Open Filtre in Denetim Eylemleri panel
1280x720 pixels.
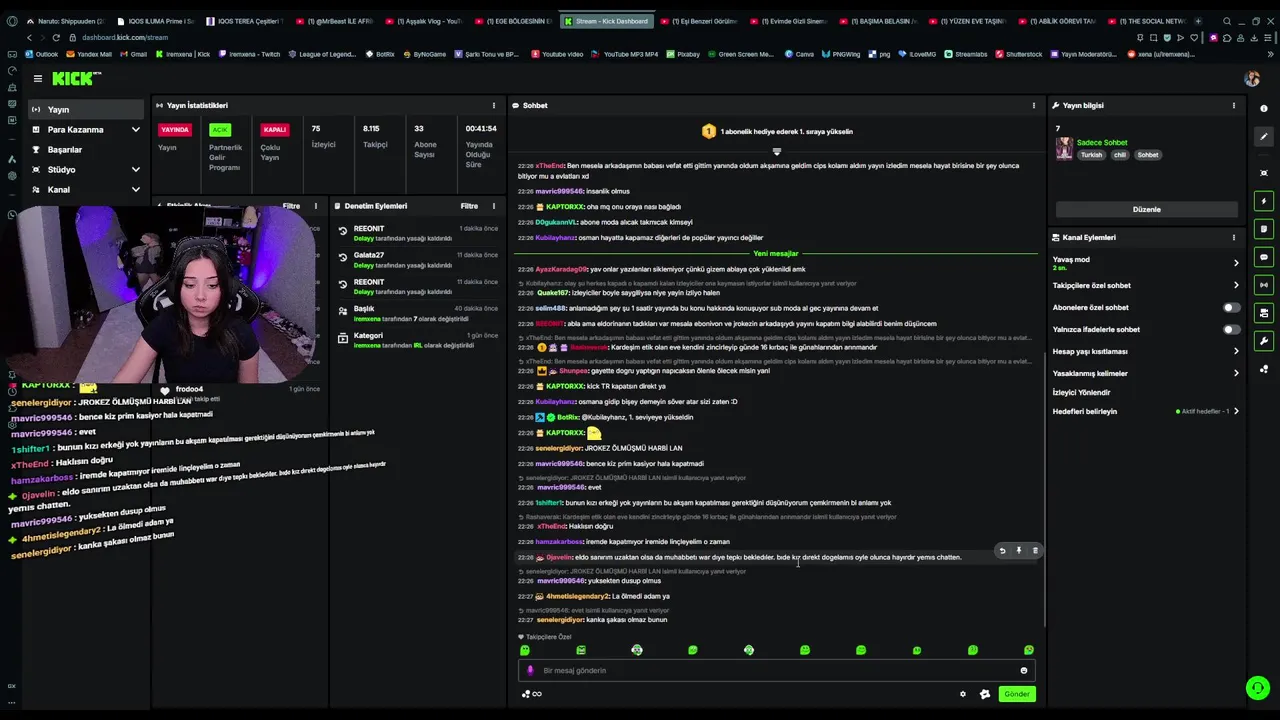pyautogui.click(x=469, y=206)
